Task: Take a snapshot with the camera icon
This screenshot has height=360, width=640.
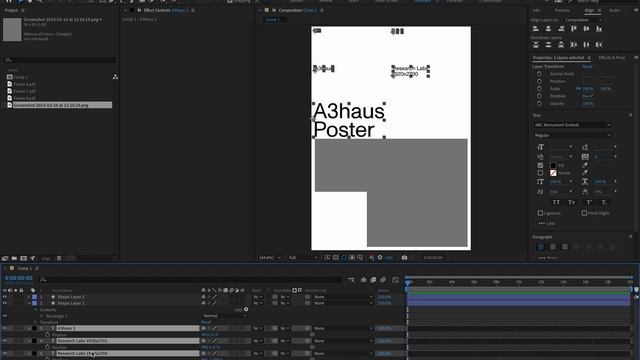Action: (x=404, y=258)
